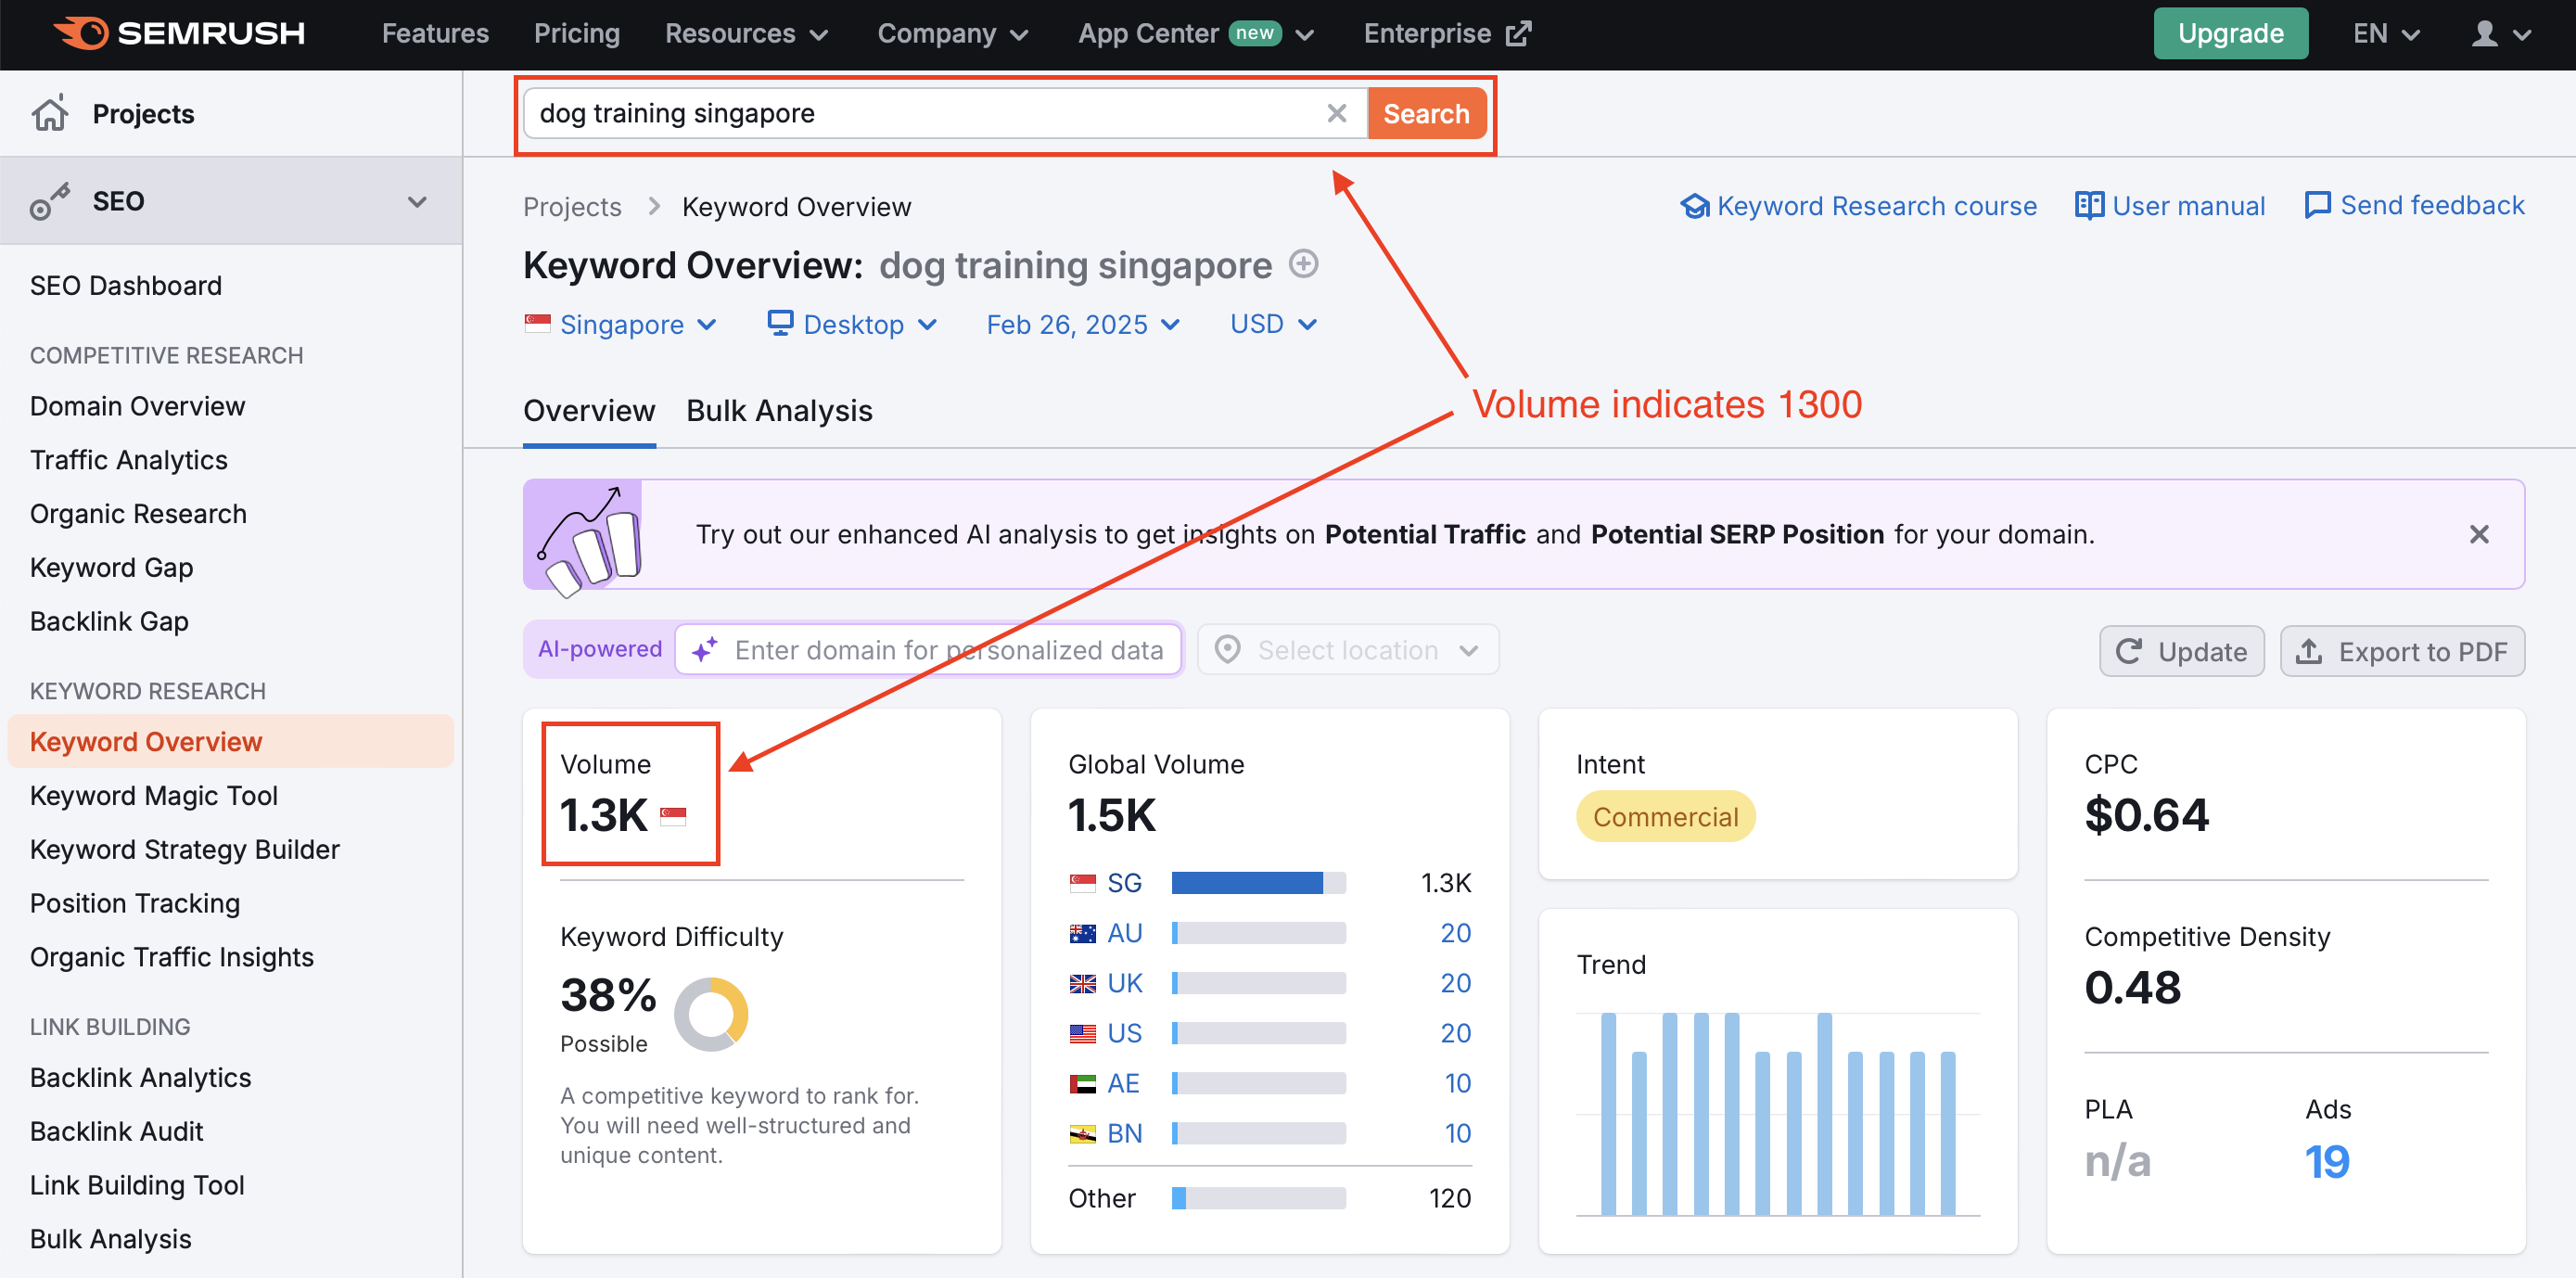Select the Overview tab
The width and height of the screenshot is (2576, 1278).
coord(588,411)
